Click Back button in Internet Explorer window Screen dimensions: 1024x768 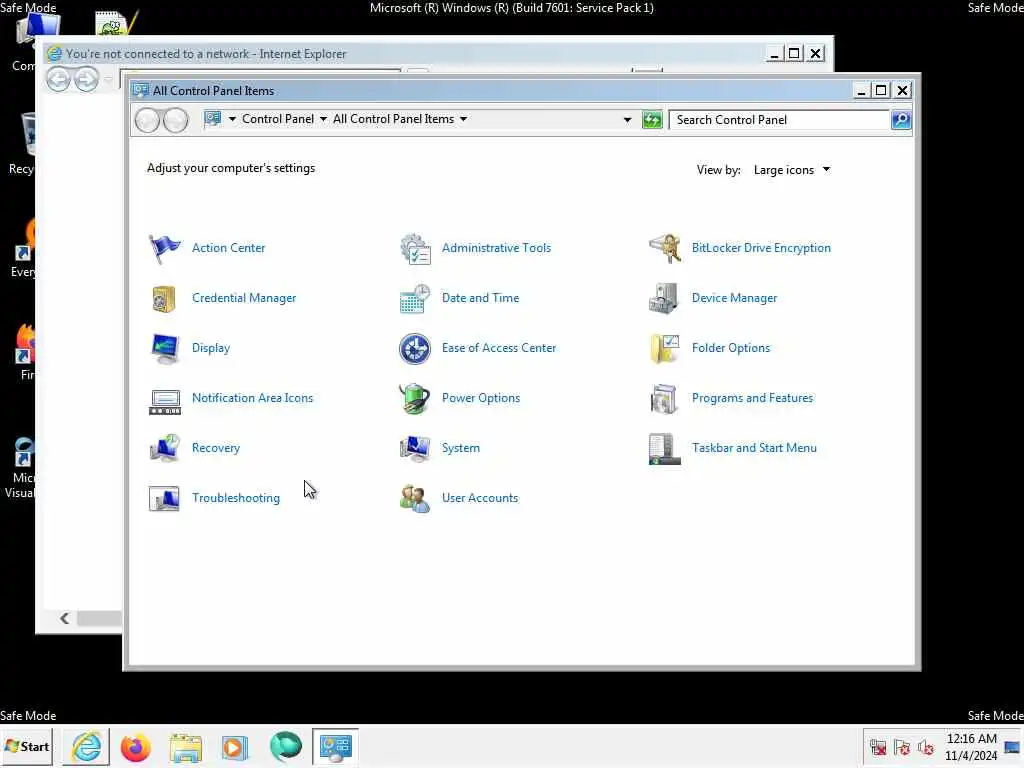point(58,80)
